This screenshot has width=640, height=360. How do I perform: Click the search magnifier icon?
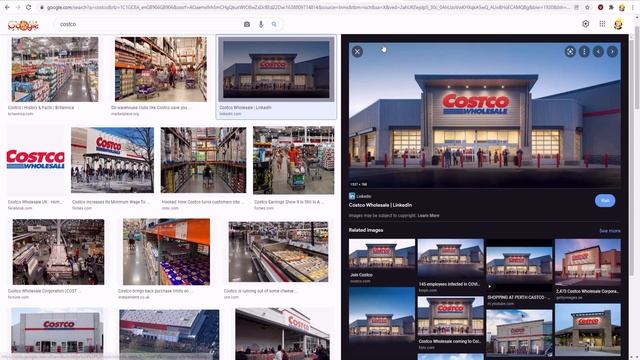point(274,24)
